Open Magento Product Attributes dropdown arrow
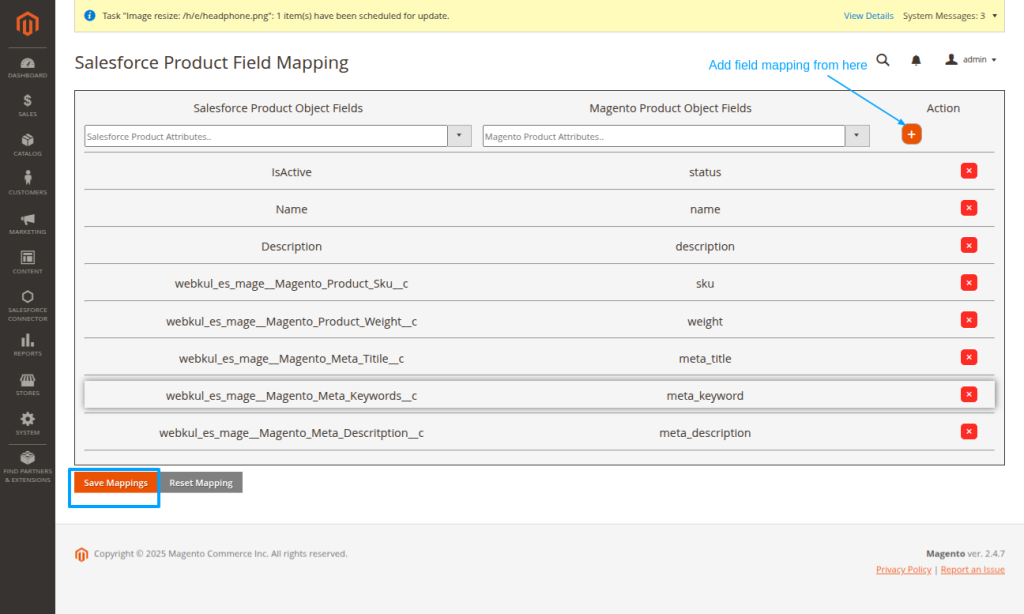The height and width of the screenshot is (614, 1024). point(857,136)
